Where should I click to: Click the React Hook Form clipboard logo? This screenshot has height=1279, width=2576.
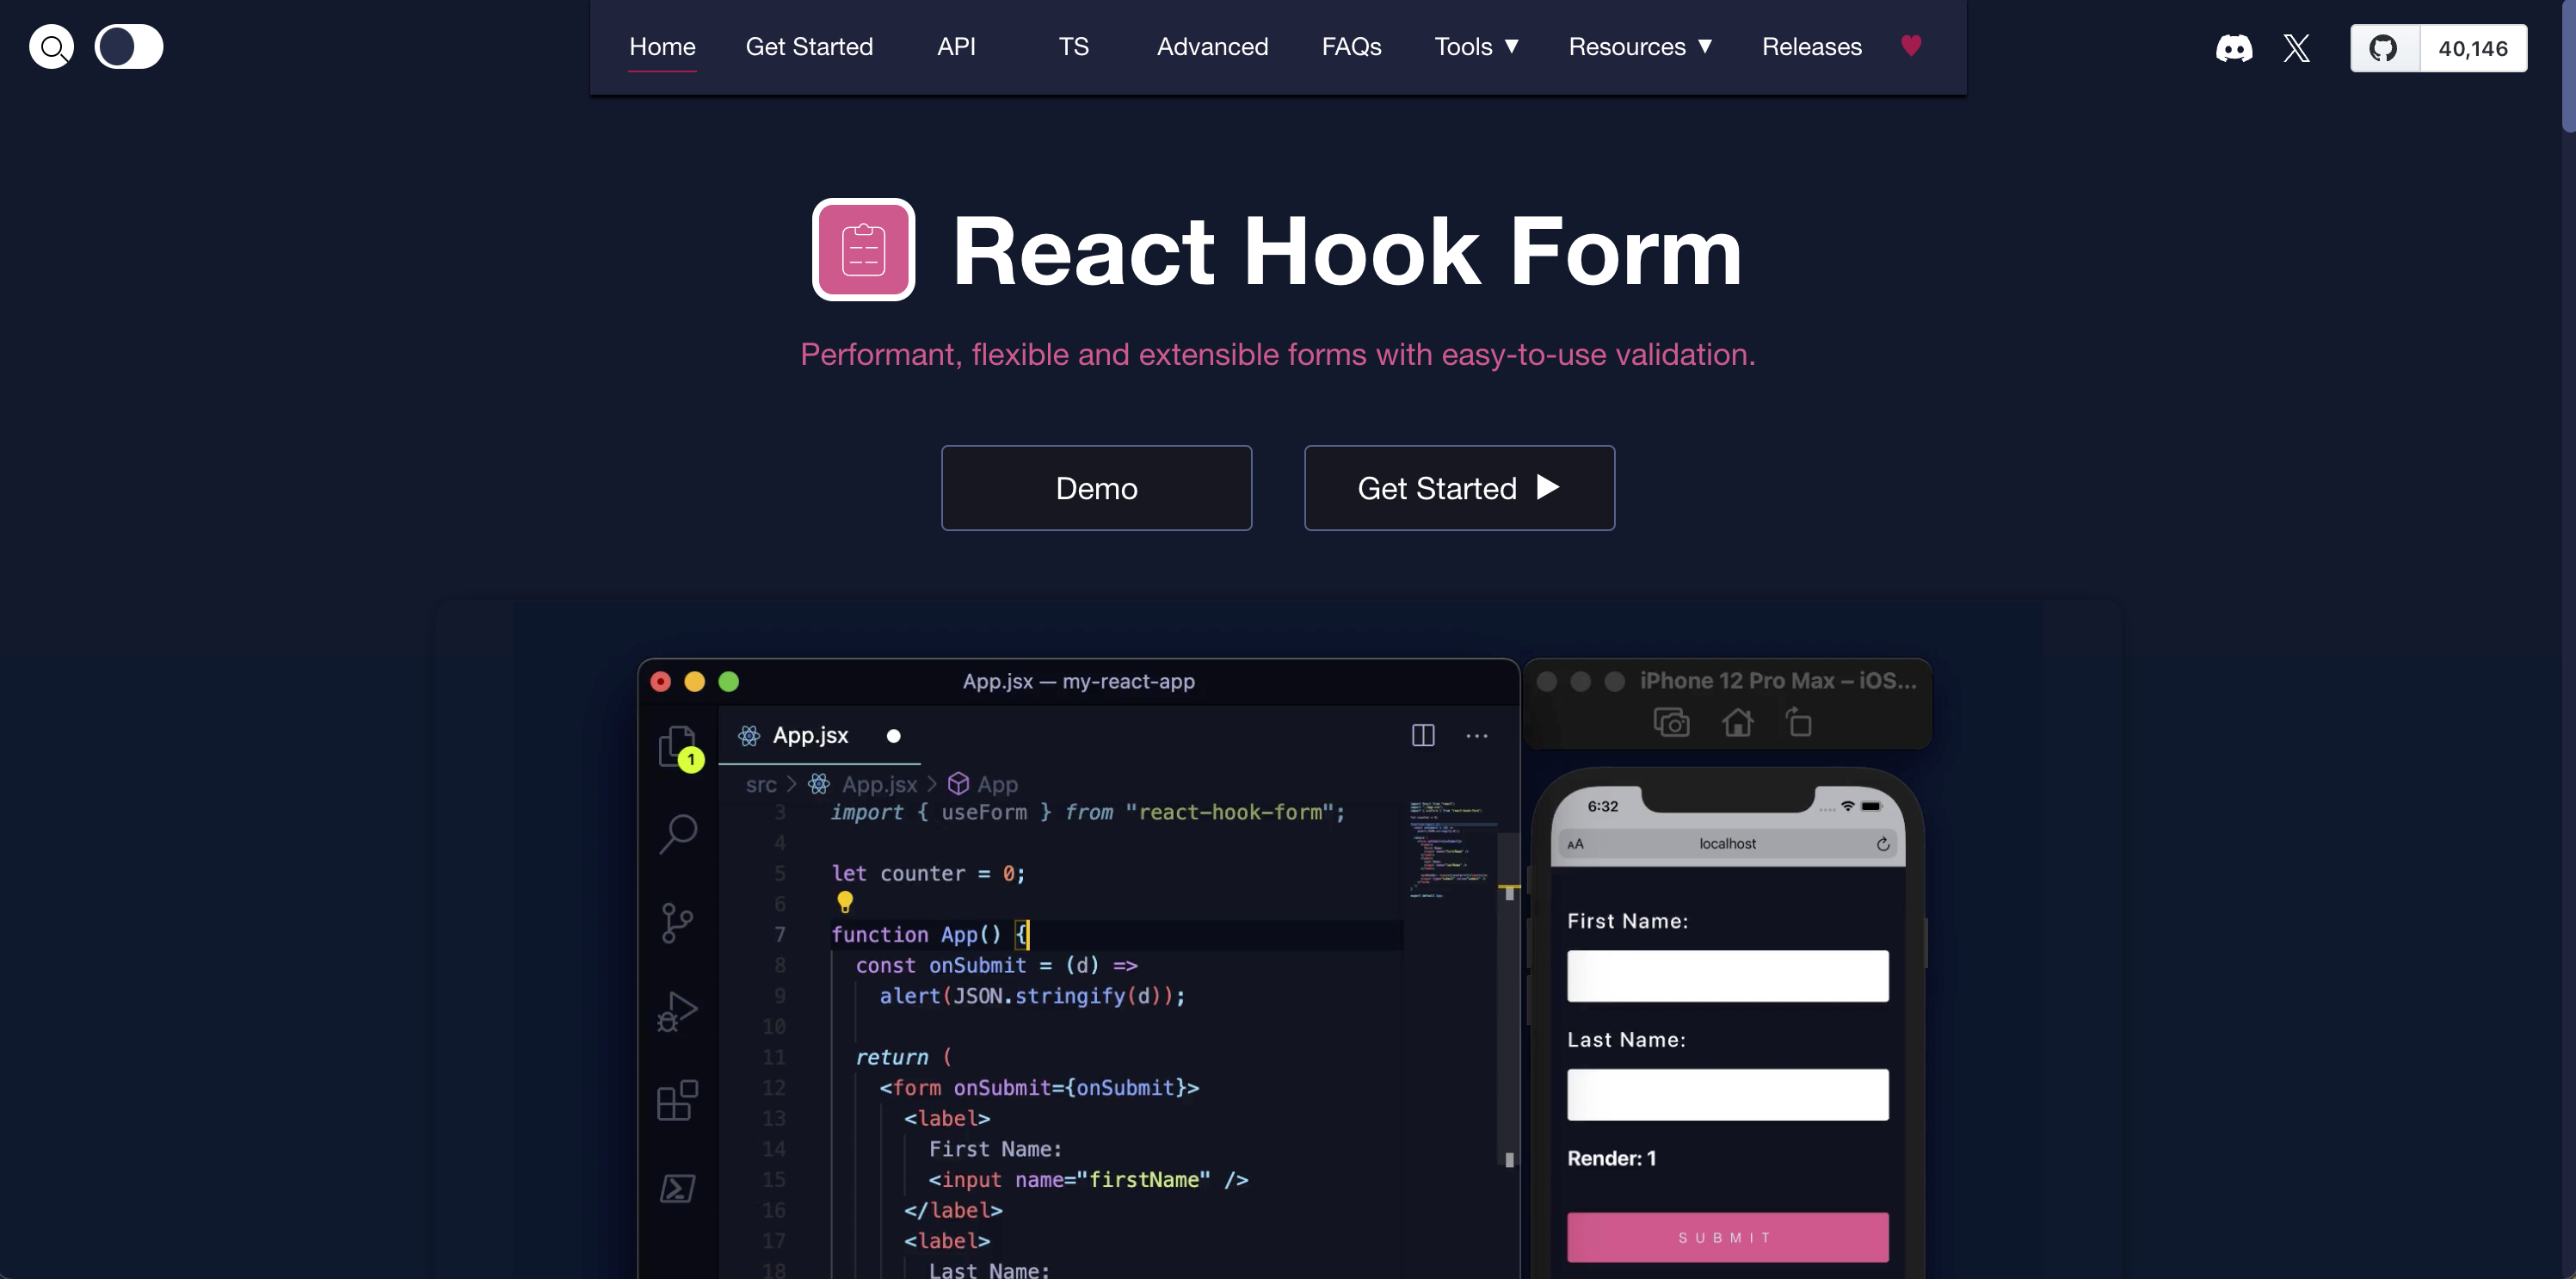[x=863, y=250]
